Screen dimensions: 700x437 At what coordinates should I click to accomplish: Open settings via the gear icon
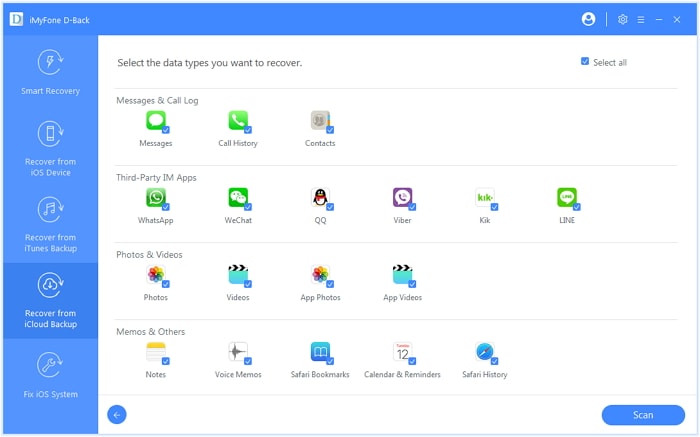point(623,19)
